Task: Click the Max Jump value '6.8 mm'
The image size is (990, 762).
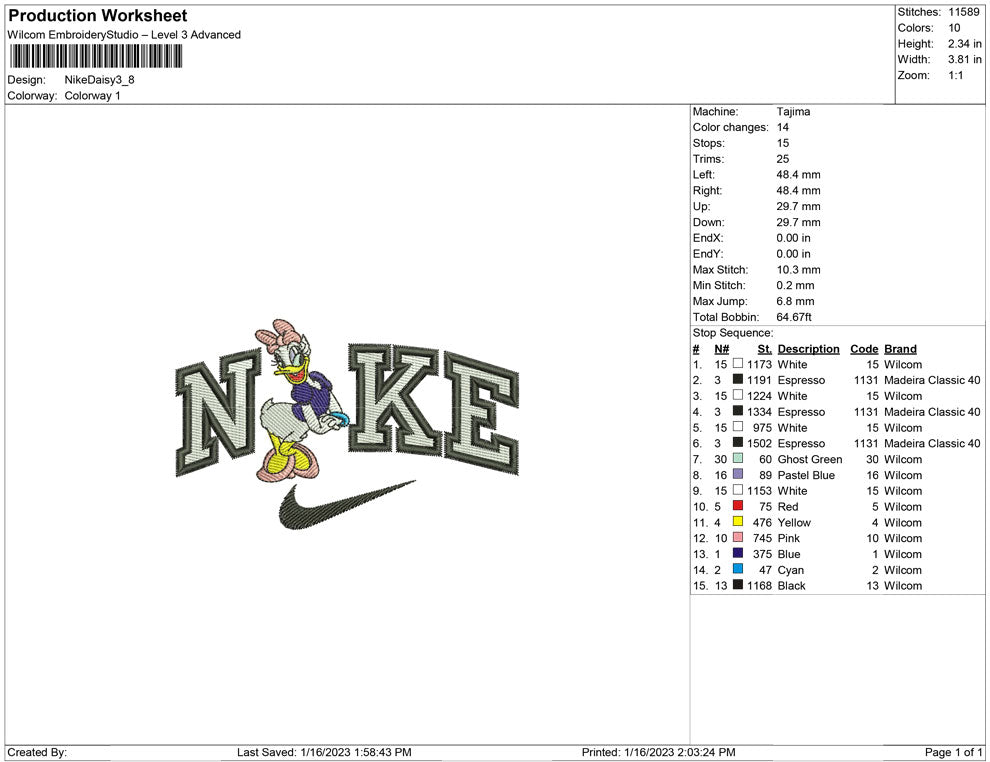Action: (795, 301)
